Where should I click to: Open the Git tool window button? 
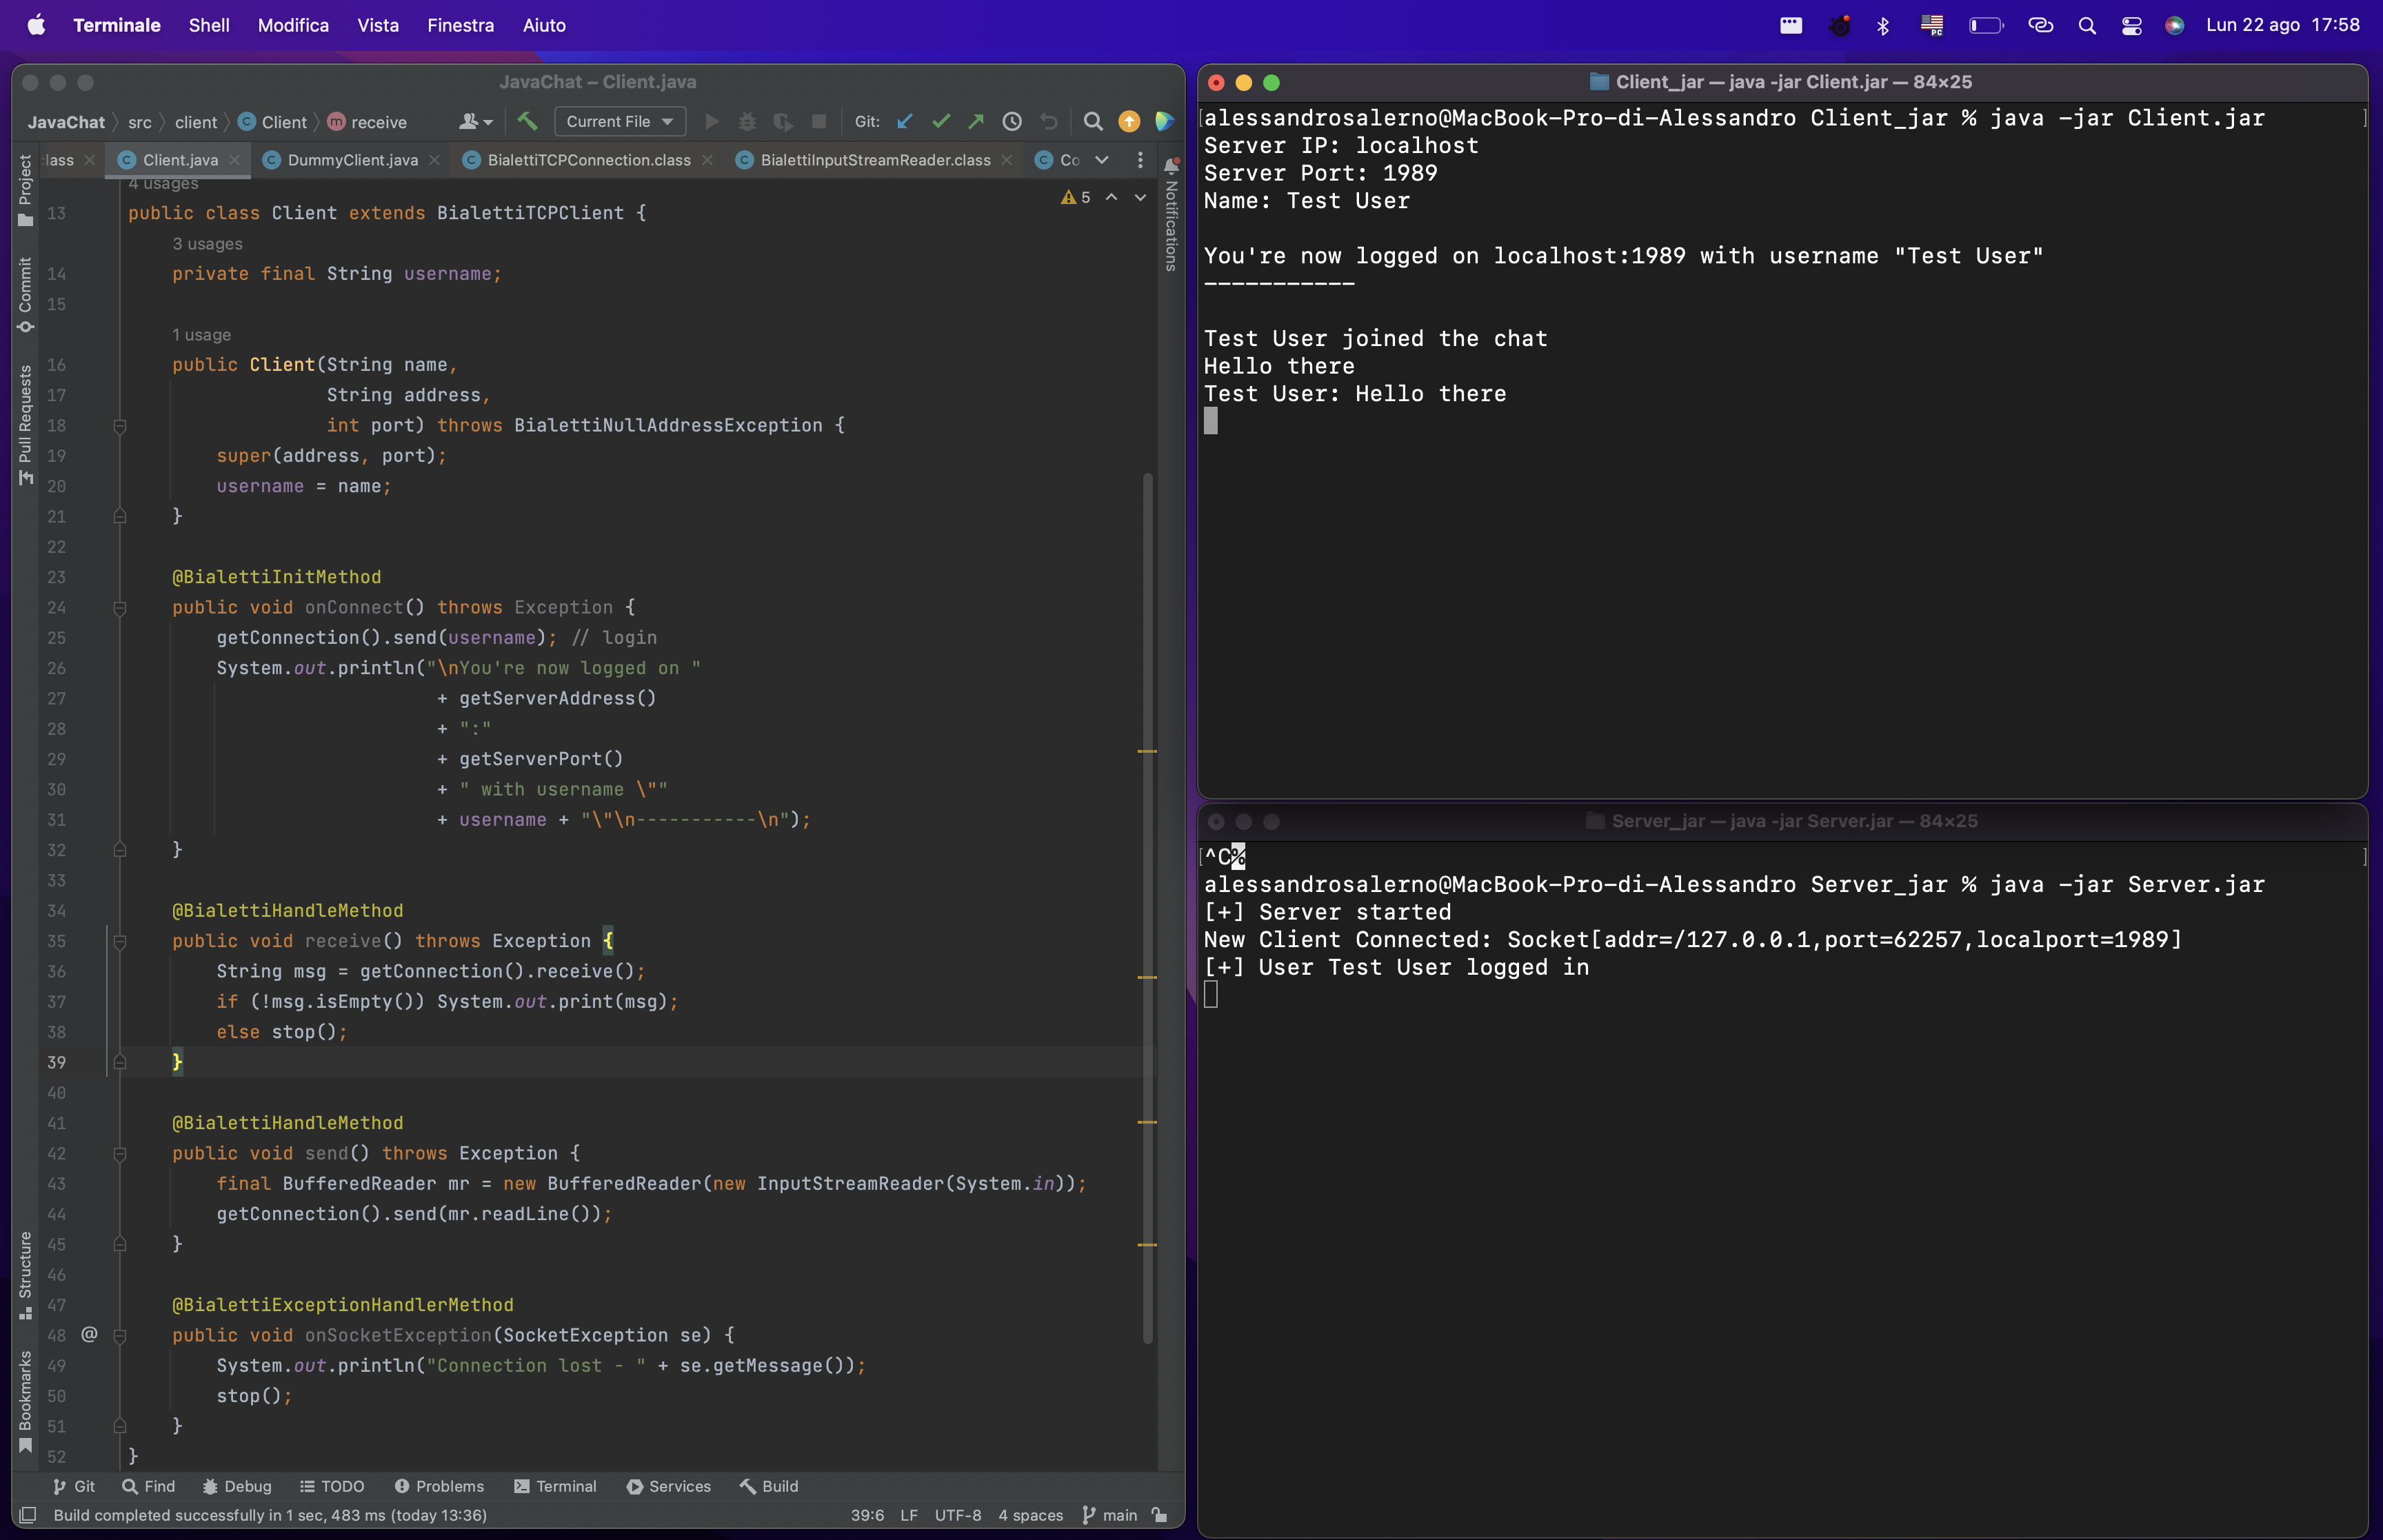coord(74,1486)
